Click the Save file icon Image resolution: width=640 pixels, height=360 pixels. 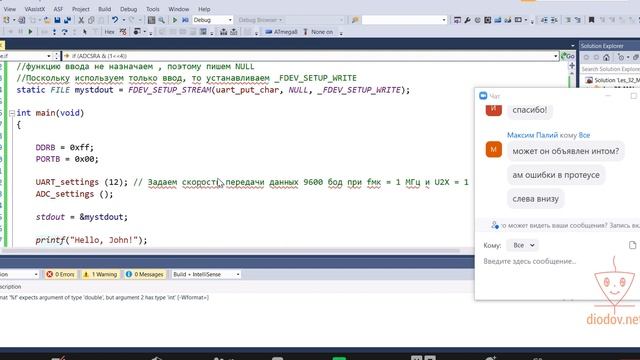click(x=57, y=20)
